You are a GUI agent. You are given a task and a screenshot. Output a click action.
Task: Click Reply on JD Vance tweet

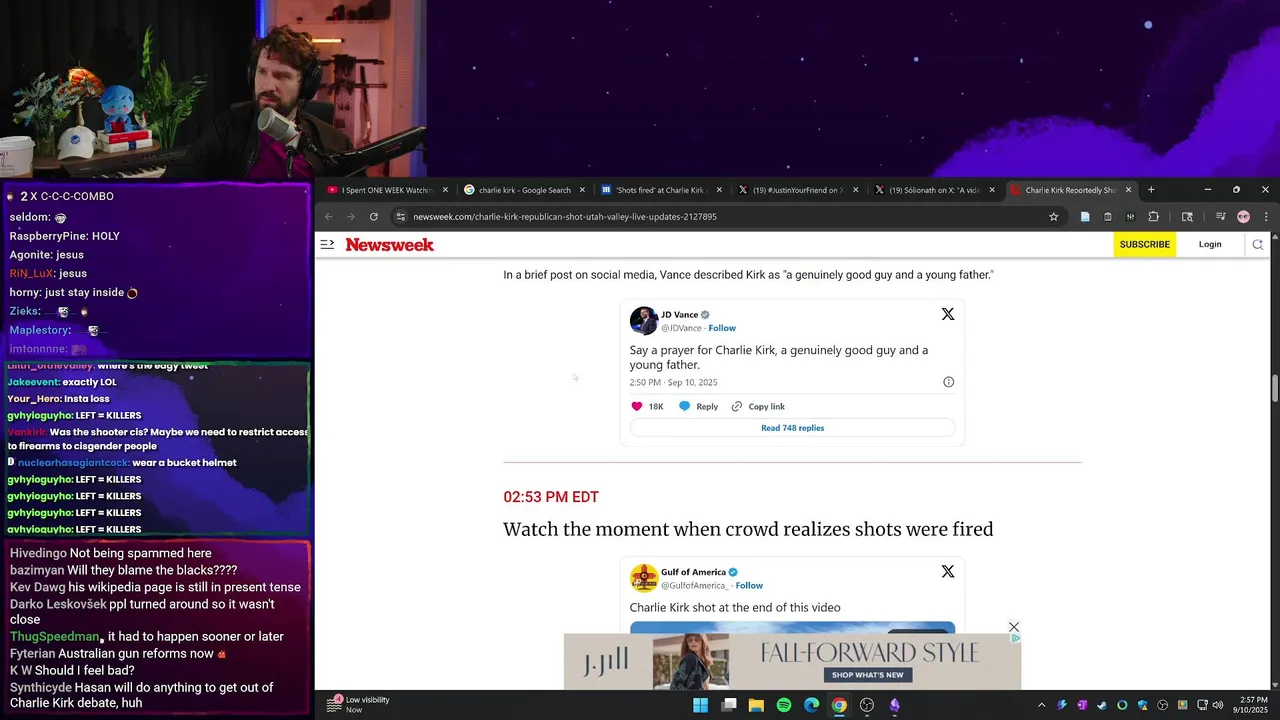(698, 407)
